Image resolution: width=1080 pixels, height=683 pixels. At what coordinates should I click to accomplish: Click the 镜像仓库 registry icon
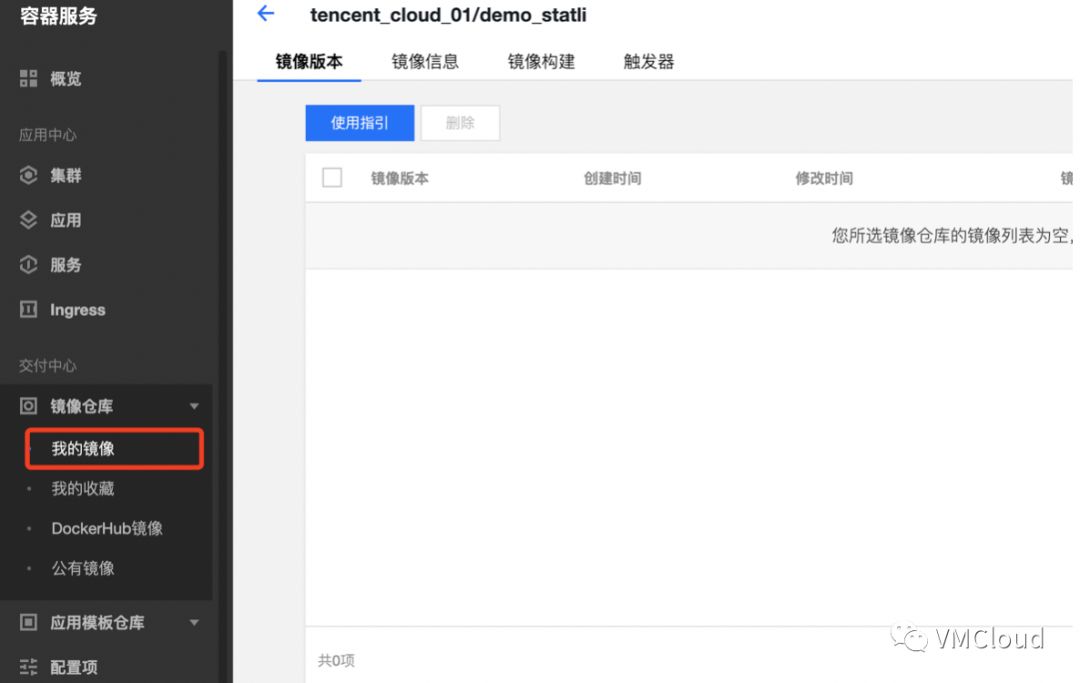tap(28, 406)
